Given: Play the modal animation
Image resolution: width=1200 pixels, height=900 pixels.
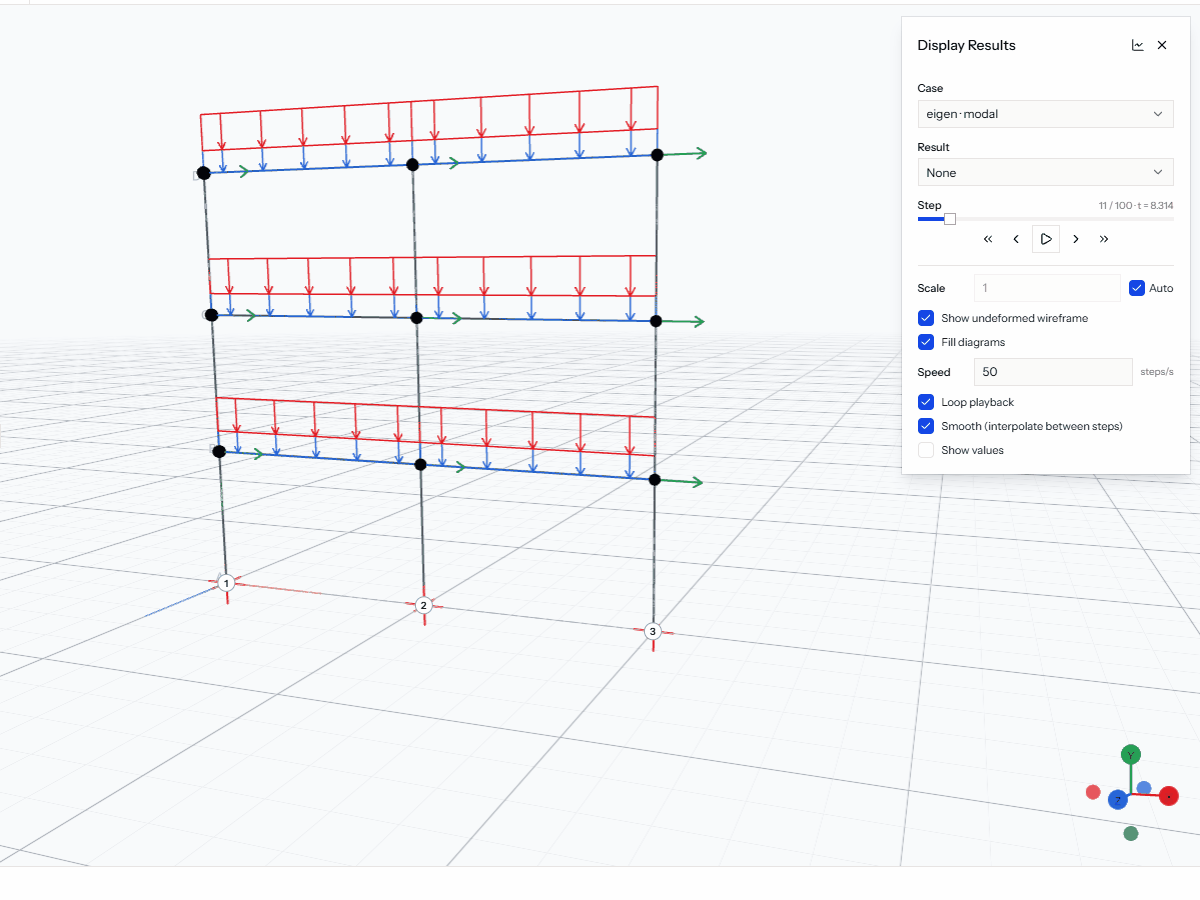Looking at the screenshot, I should click(x=1046, y=239).
